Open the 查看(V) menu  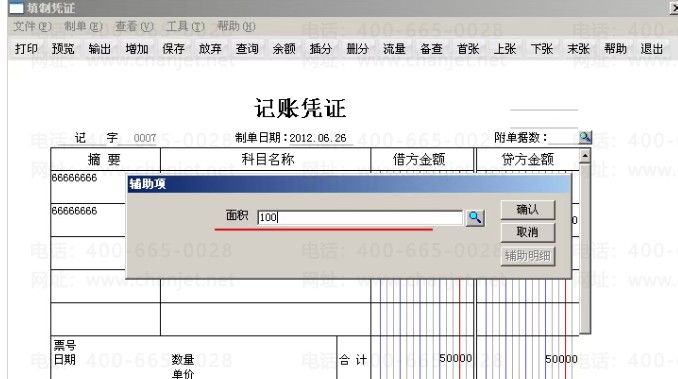click(x=134, y=27)
